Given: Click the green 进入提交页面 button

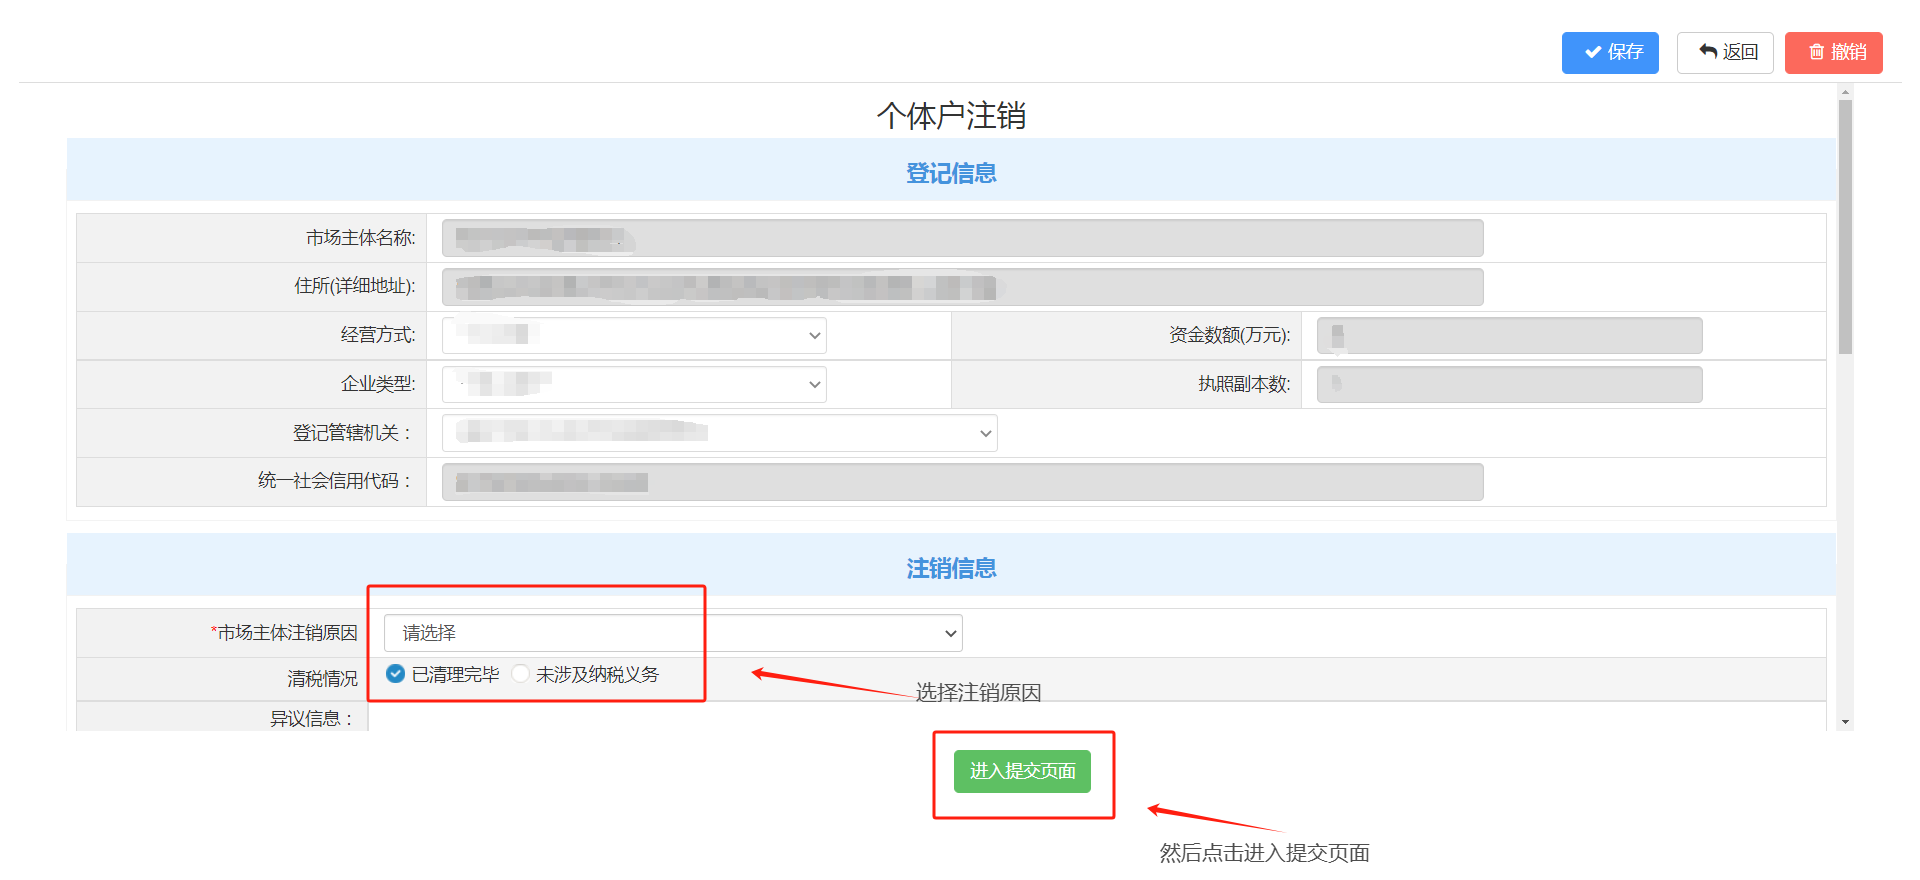Looking at the screenshot, I should tap(1022, 771).
